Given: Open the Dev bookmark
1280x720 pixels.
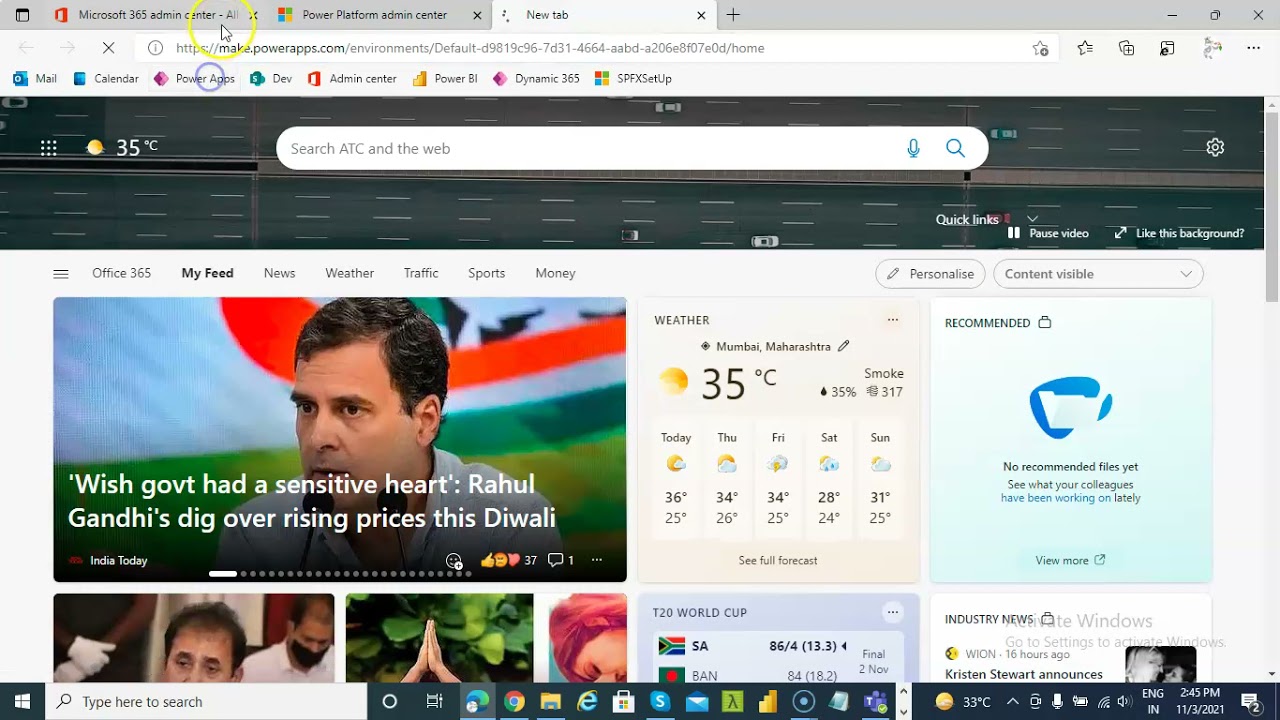Looking at the screenshot, I should pos(271,78).
